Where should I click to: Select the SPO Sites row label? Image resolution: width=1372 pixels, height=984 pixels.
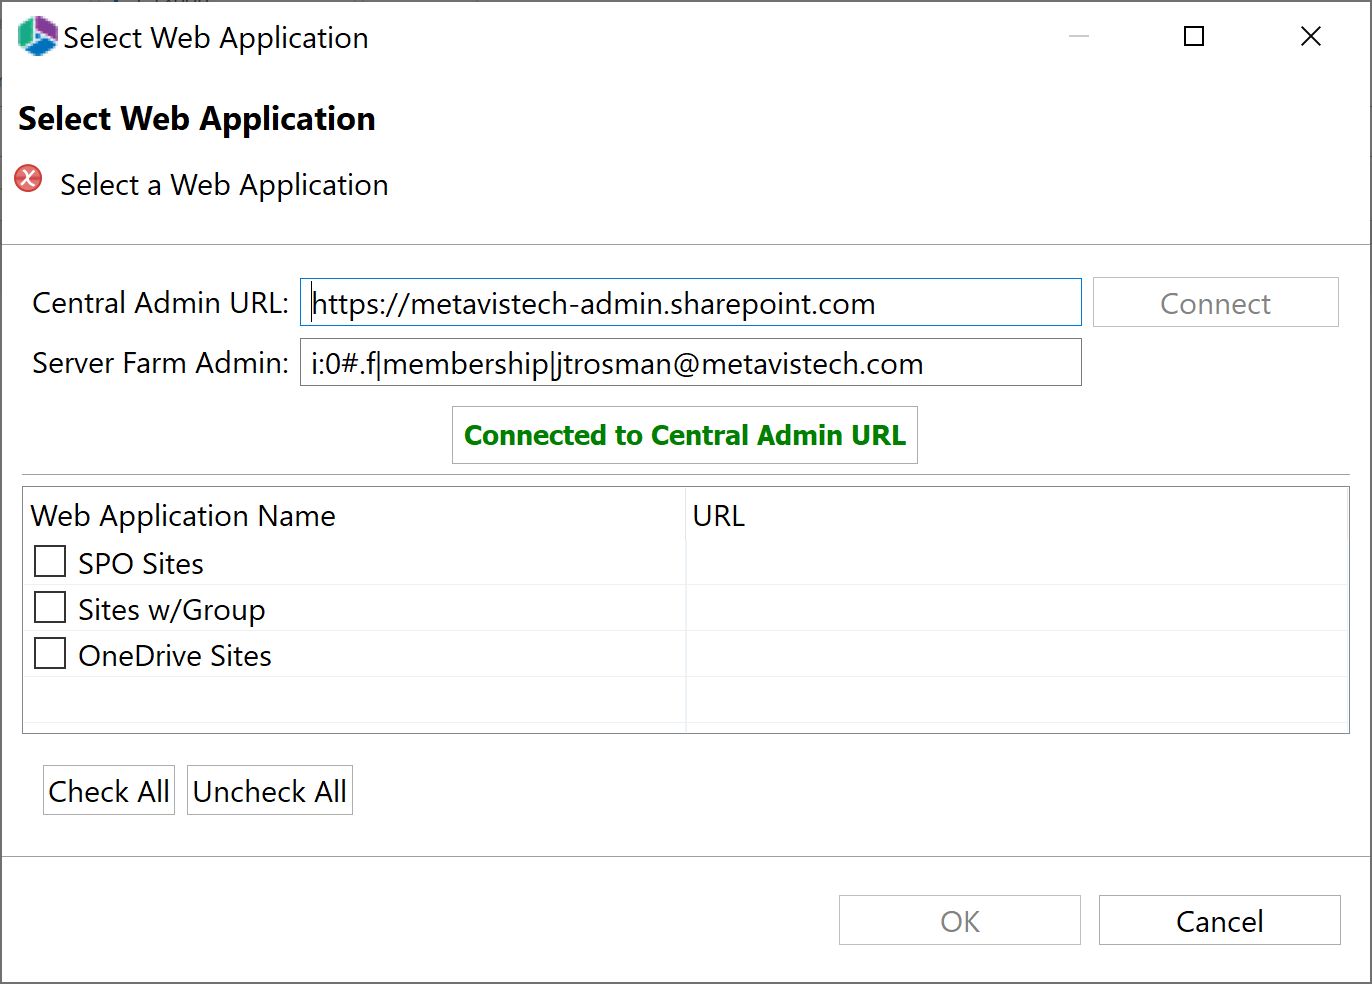click(x=140, y=562)
